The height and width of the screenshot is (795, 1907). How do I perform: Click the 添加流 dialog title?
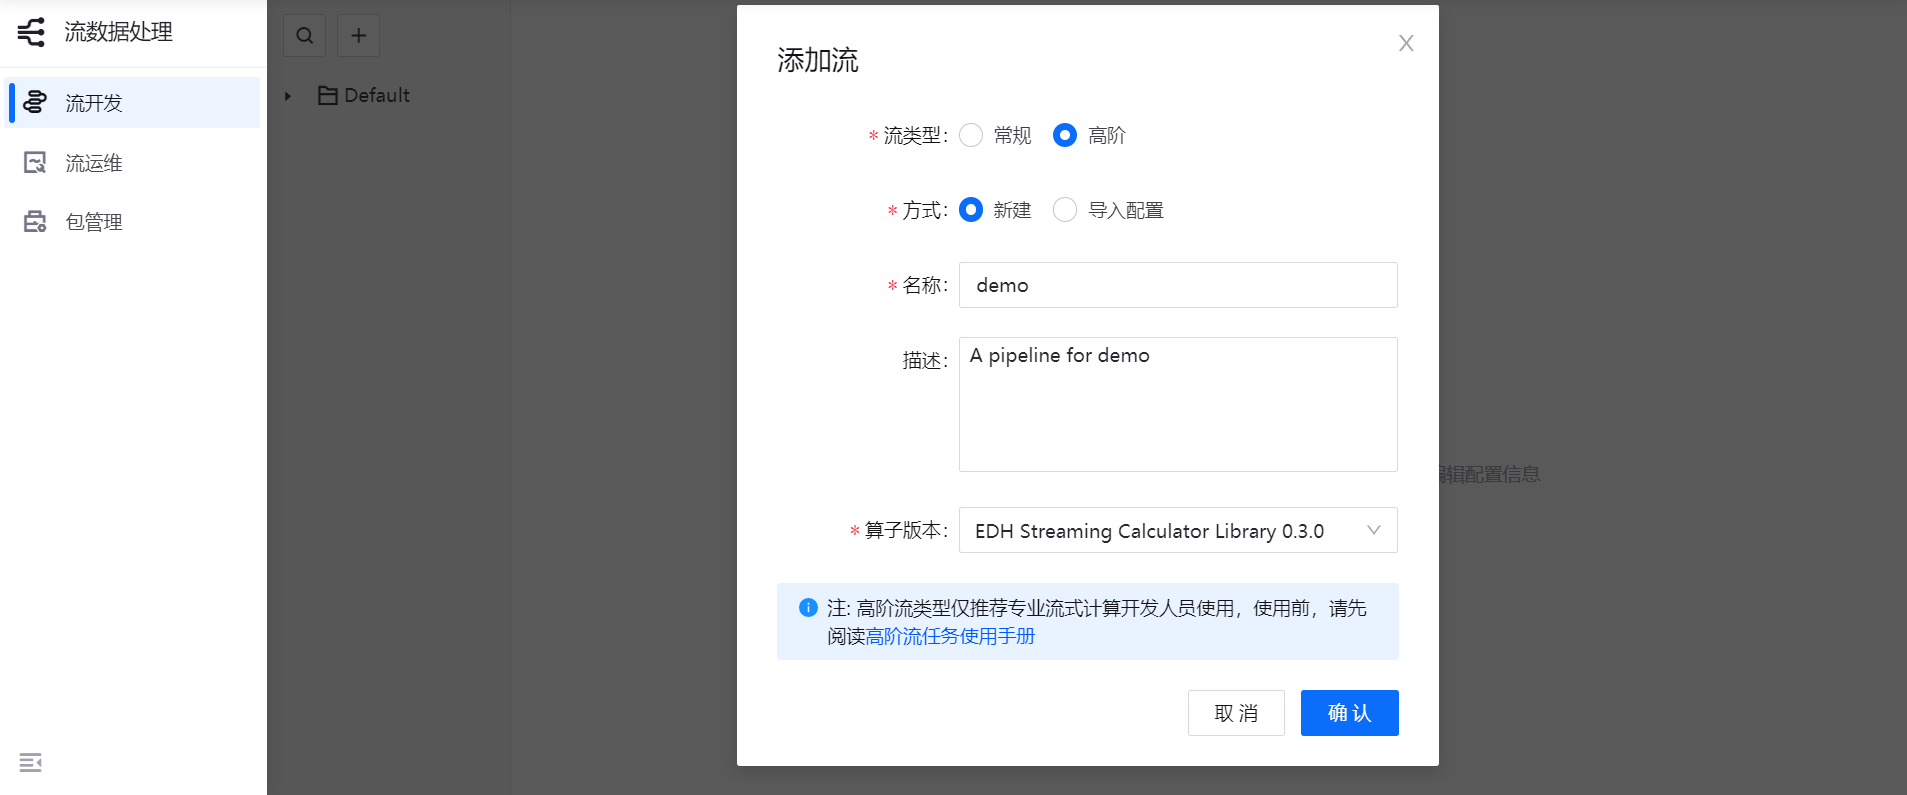818,60
